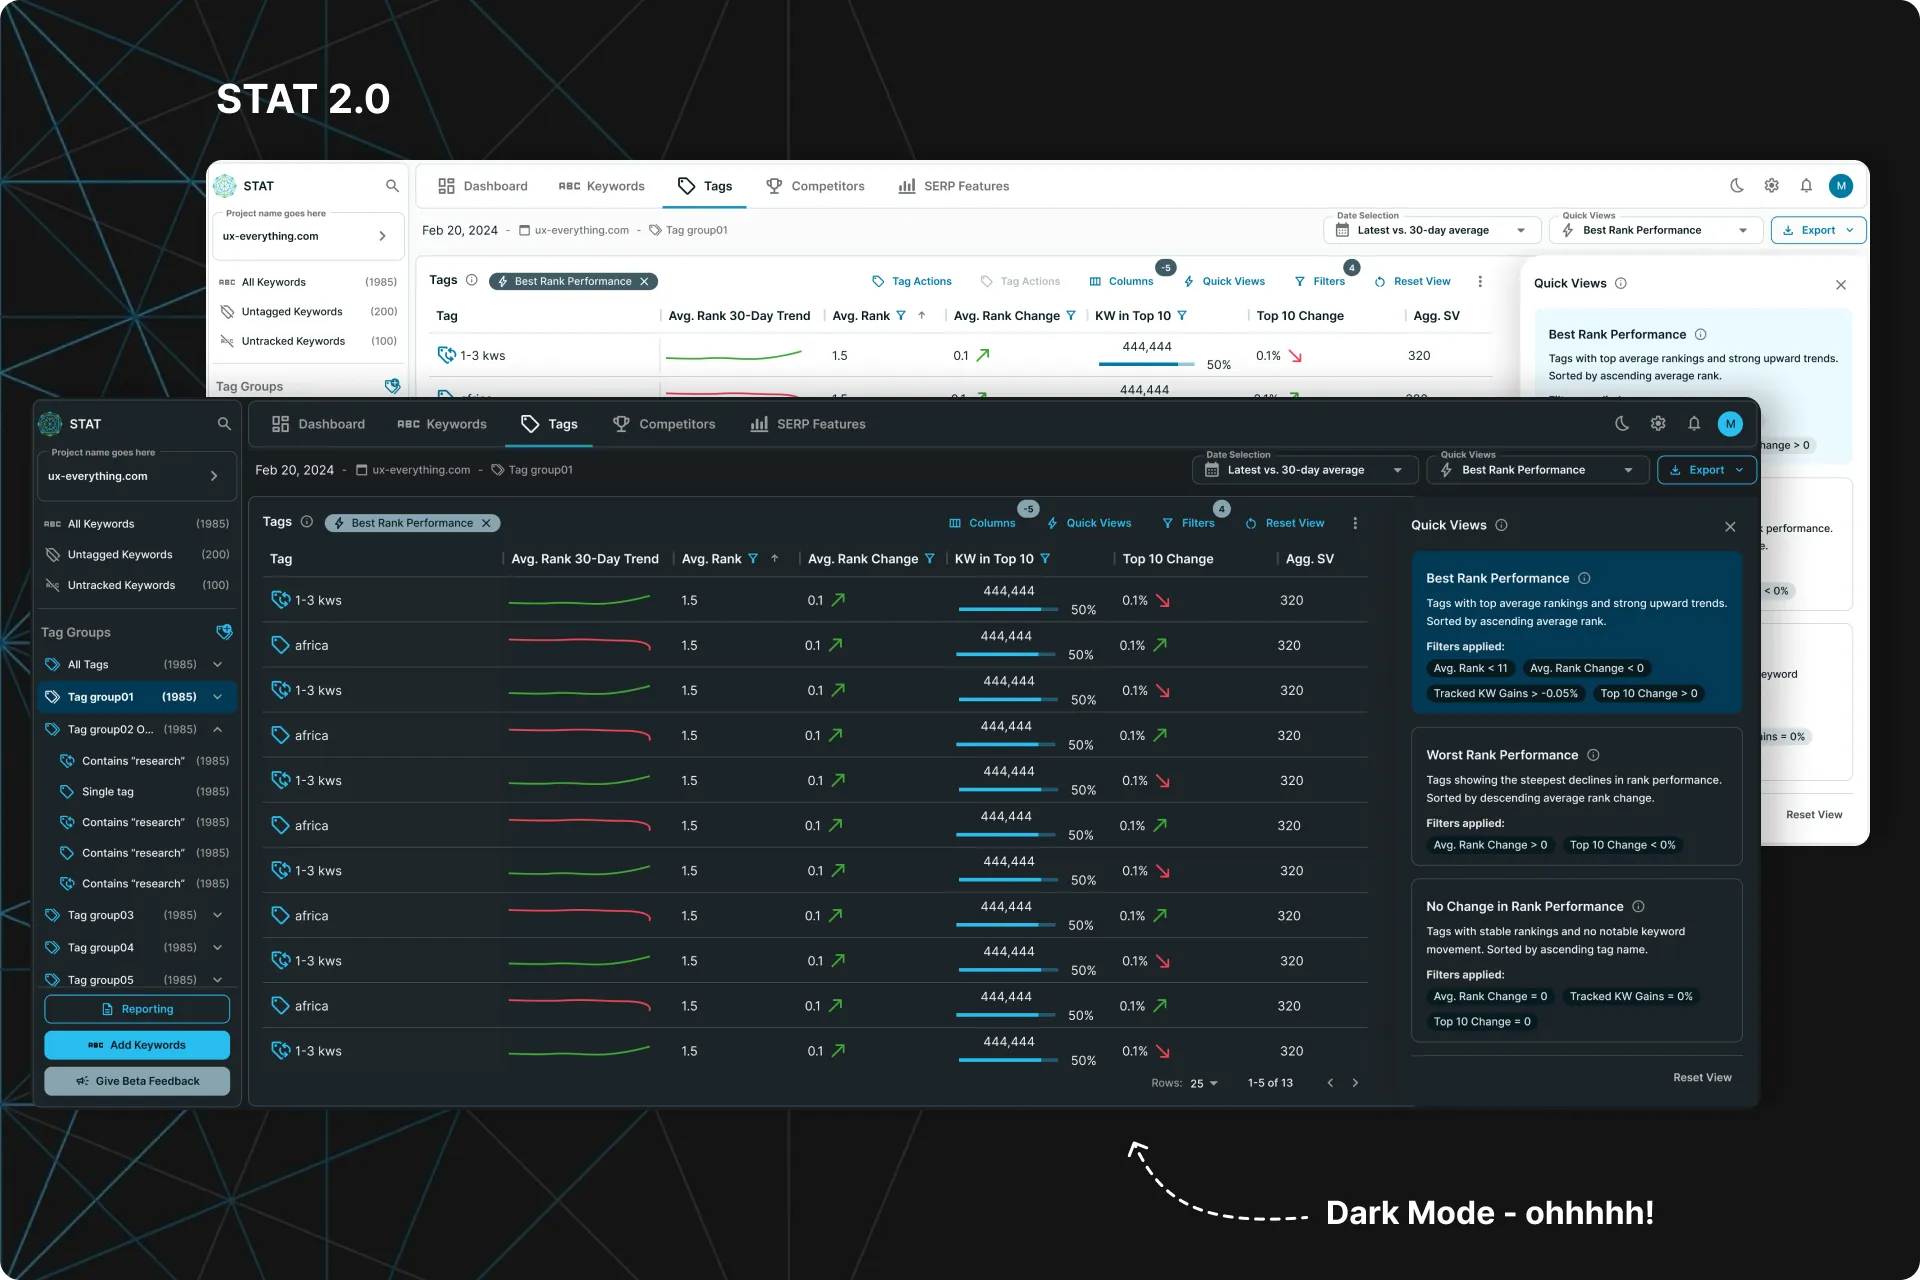Click Reporting button in dark sidebar
The image size is (1920, 1280).
point(137,1009)
